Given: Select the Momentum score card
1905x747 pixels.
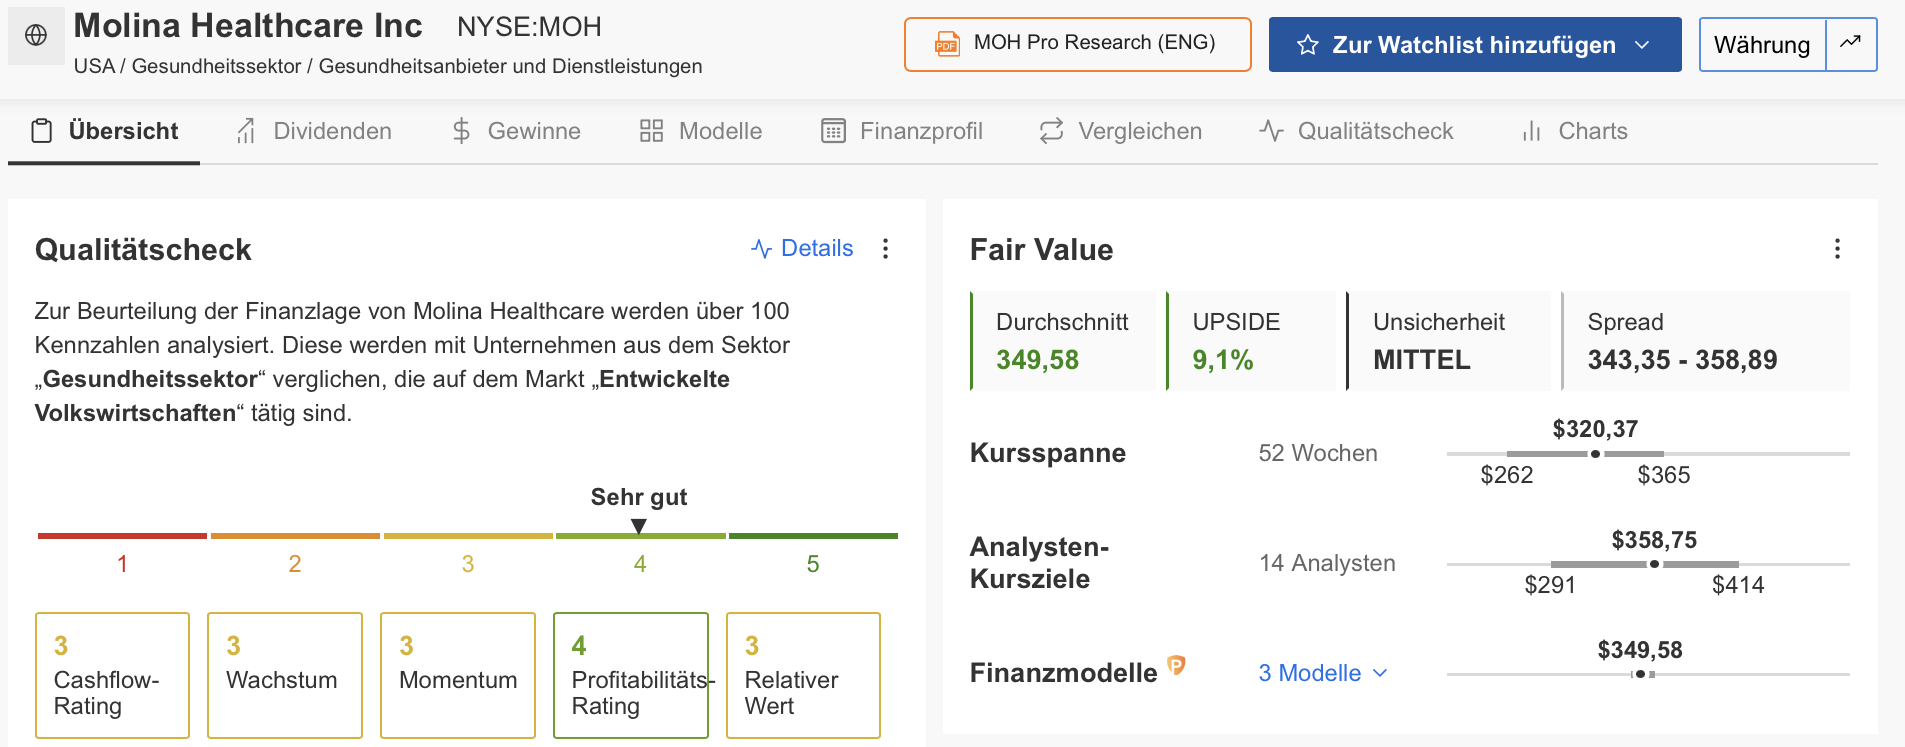Looking at the screenshot, I should [x=458, y=675].
